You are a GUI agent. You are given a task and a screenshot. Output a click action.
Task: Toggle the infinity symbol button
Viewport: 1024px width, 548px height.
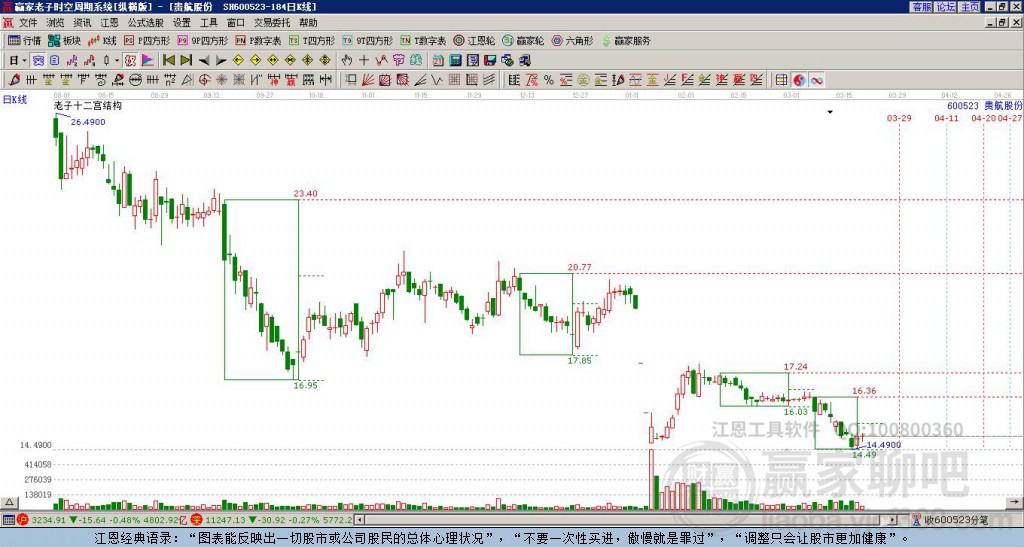click(x=817, y=80)
